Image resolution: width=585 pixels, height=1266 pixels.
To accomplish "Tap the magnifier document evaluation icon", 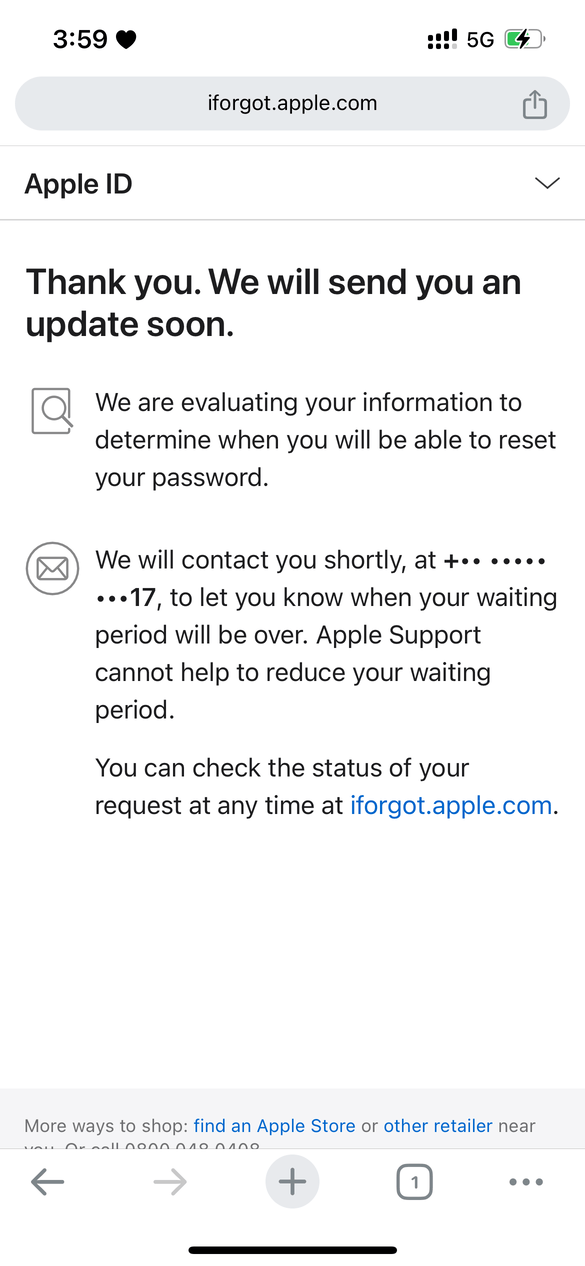I will [52, 411].
